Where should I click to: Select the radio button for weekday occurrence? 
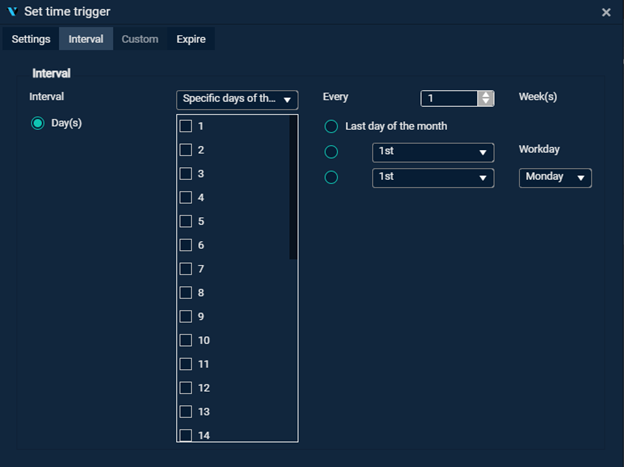332,177
